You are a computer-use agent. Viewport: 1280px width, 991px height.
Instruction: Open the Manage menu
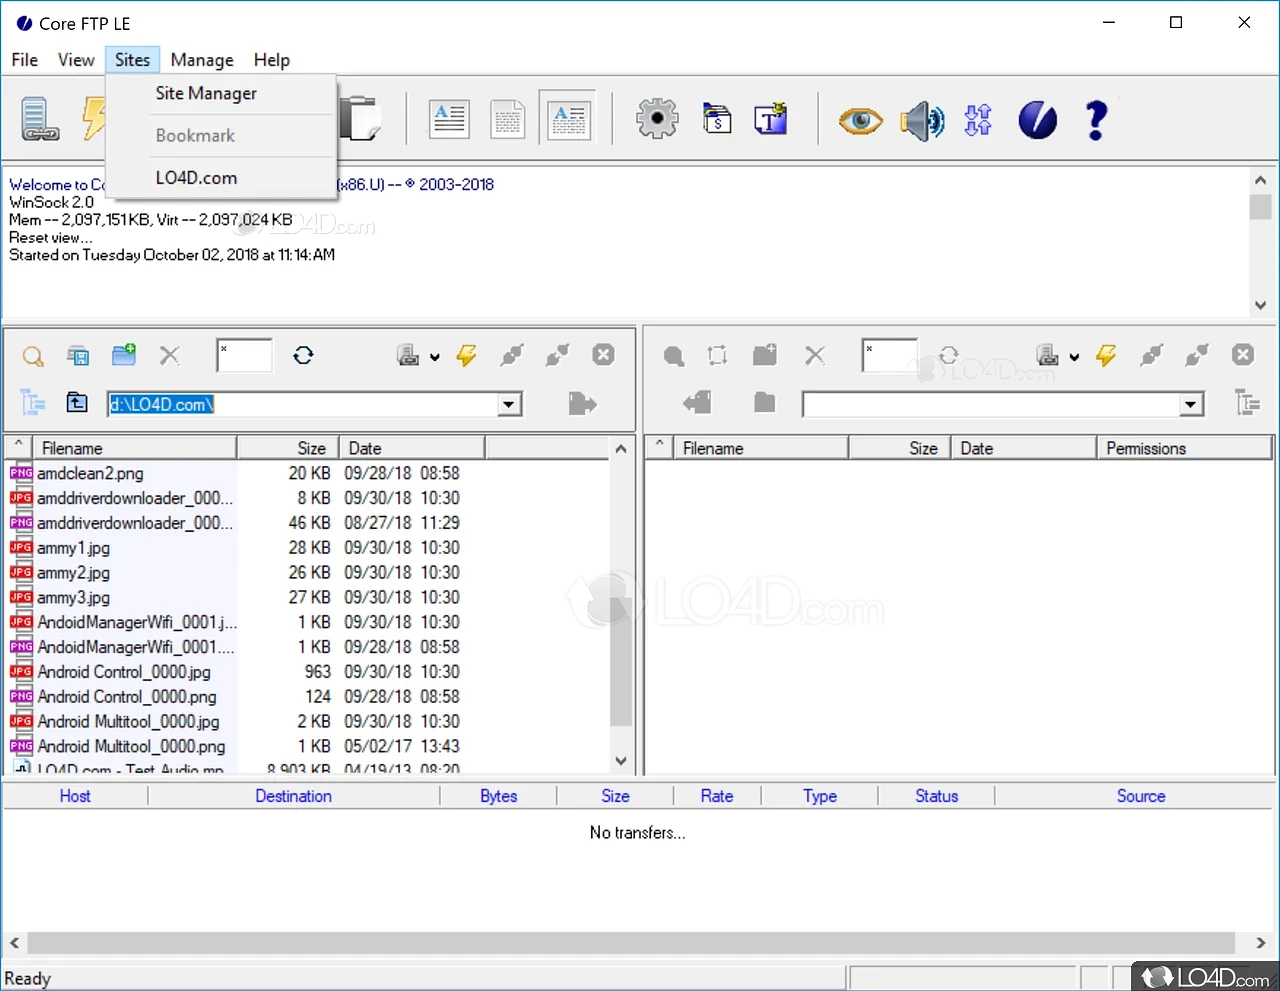pyautogui.click(x=202, y=60)
